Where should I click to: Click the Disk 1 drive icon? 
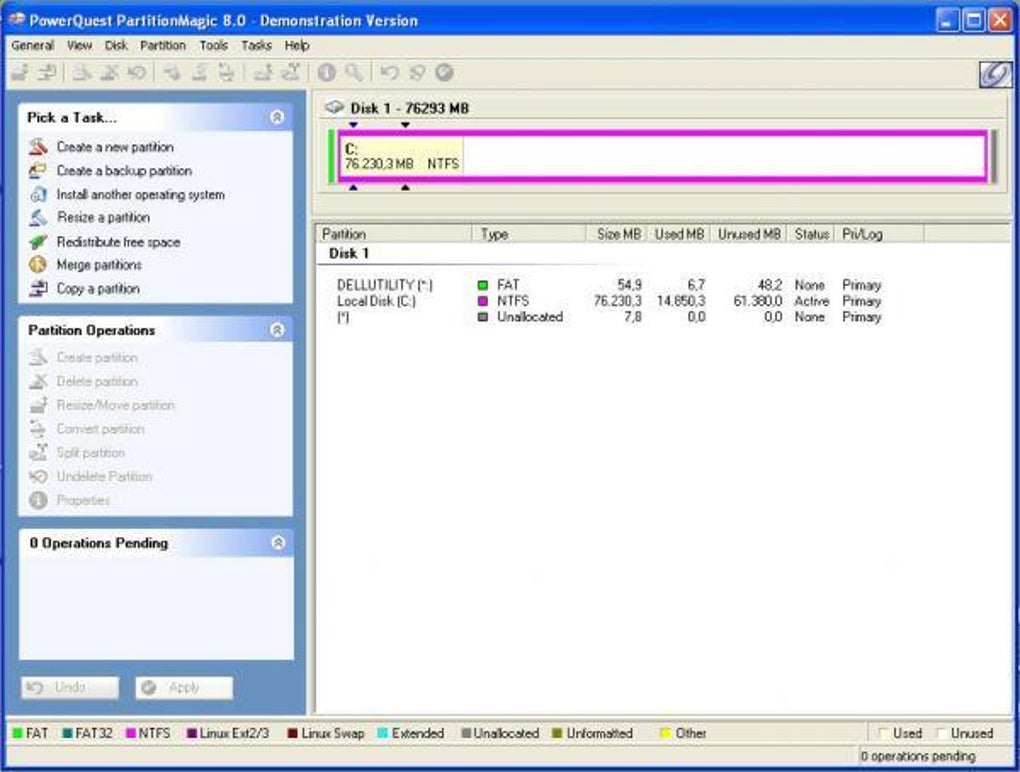pyautogui.click(x=334, y=107)
